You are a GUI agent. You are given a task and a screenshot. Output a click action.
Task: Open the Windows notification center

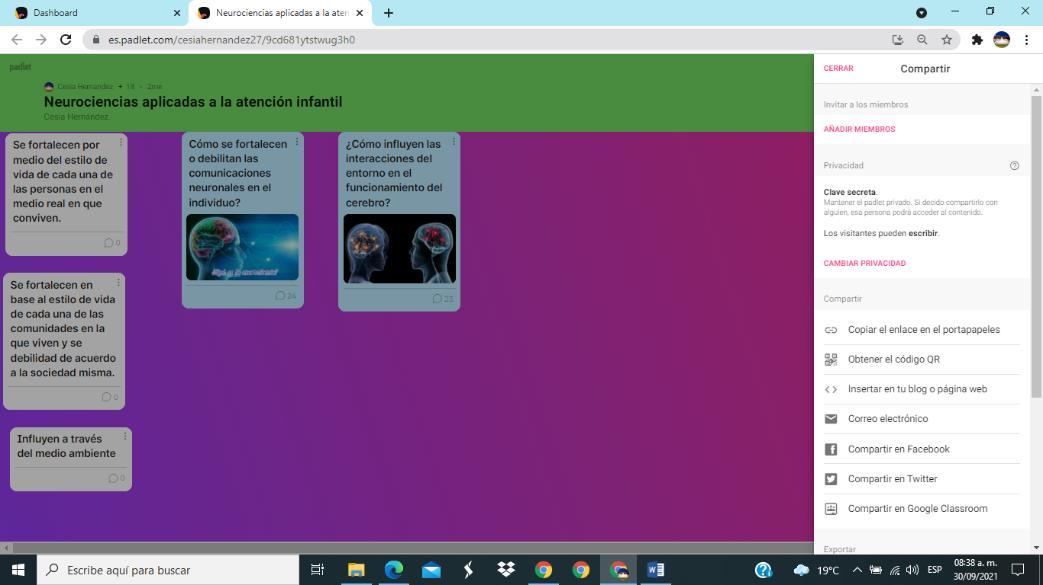[1018, 570]
